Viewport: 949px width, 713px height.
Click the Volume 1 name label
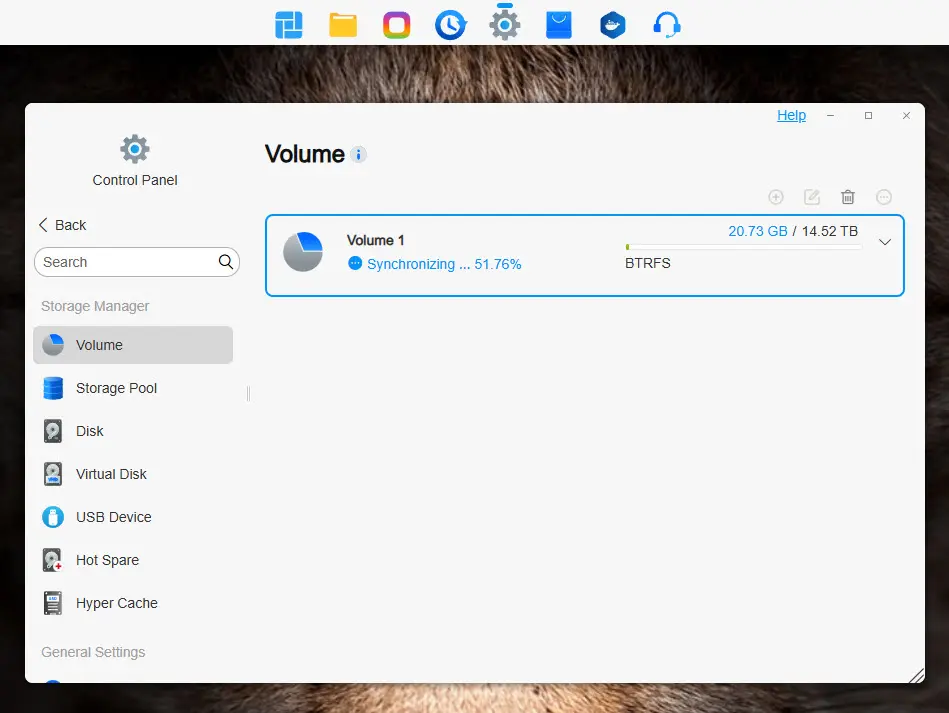tap(375, 240)
